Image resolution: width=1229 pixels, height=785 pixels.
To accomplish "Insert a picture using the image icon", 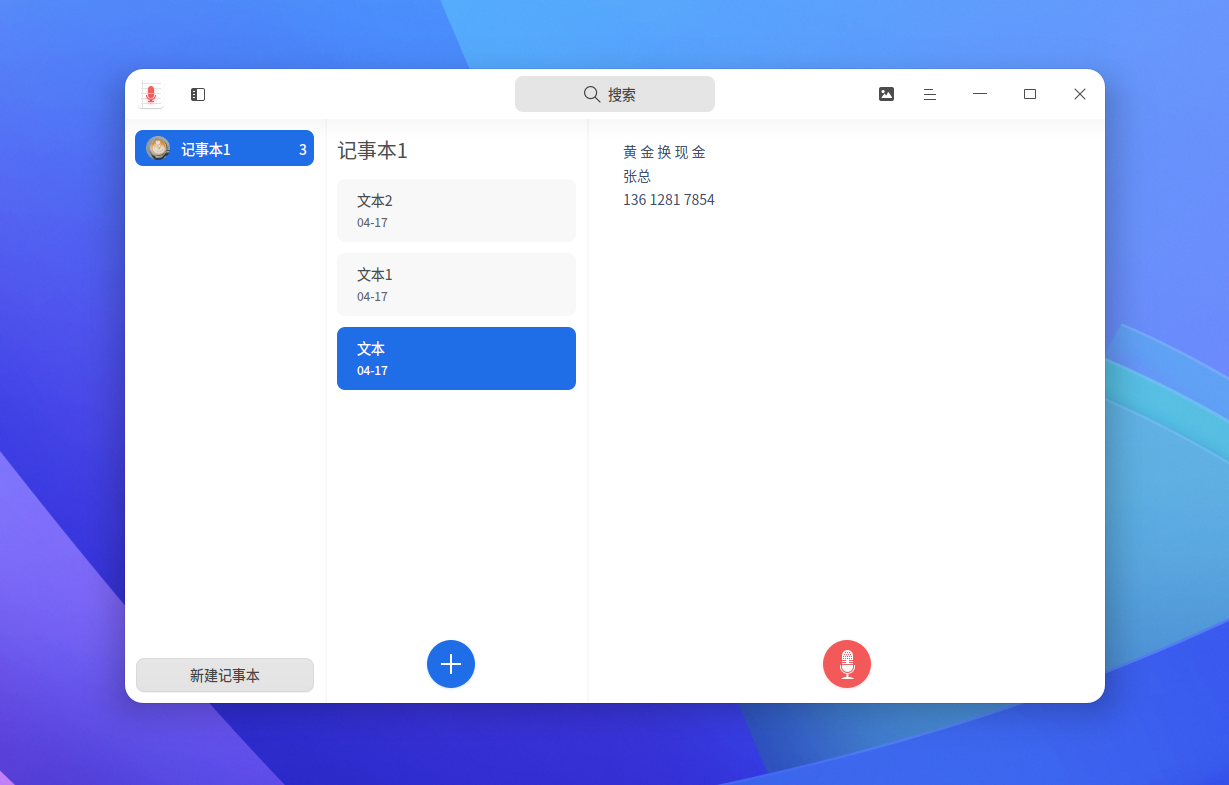I will 886,94.
